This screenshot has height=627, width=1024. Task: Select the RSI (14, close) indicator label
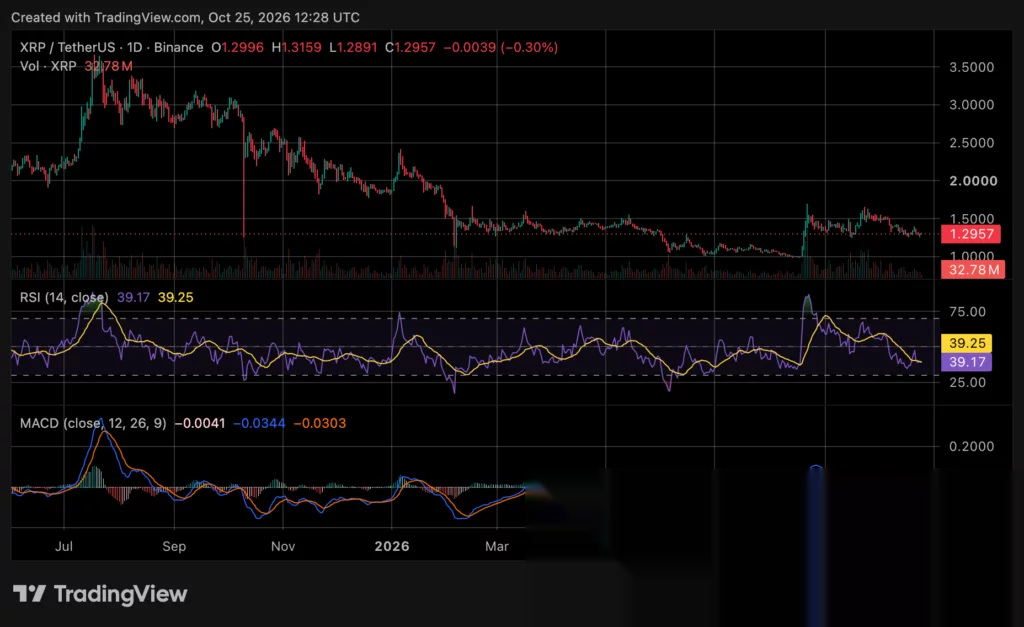point(64,297)
